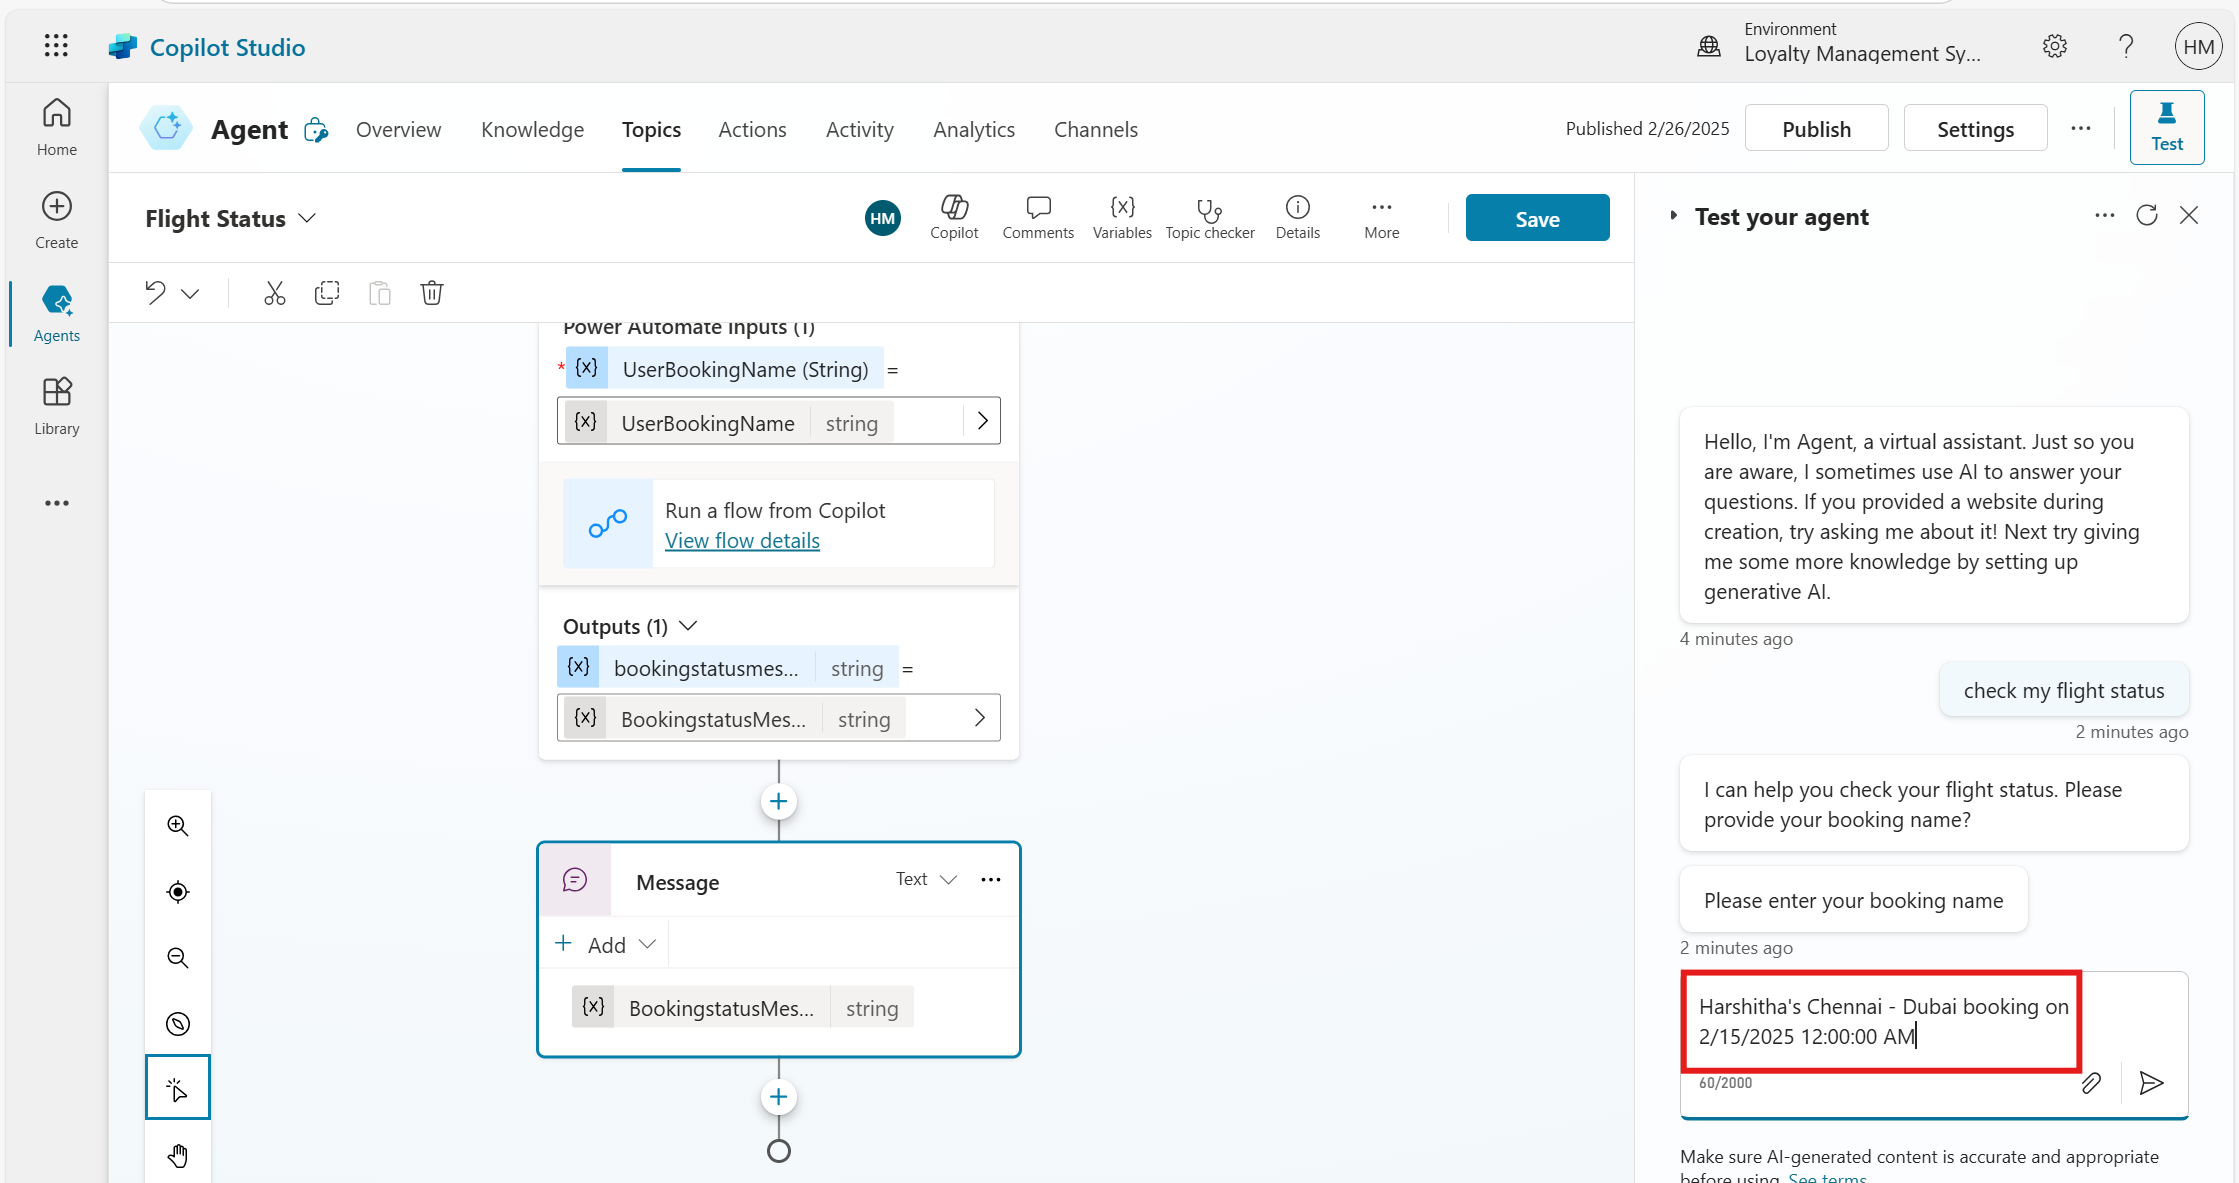This screenshot has height=1183, width=2239.
Task: Click the send message arrow
Action: click(x=2151, y=1082)
